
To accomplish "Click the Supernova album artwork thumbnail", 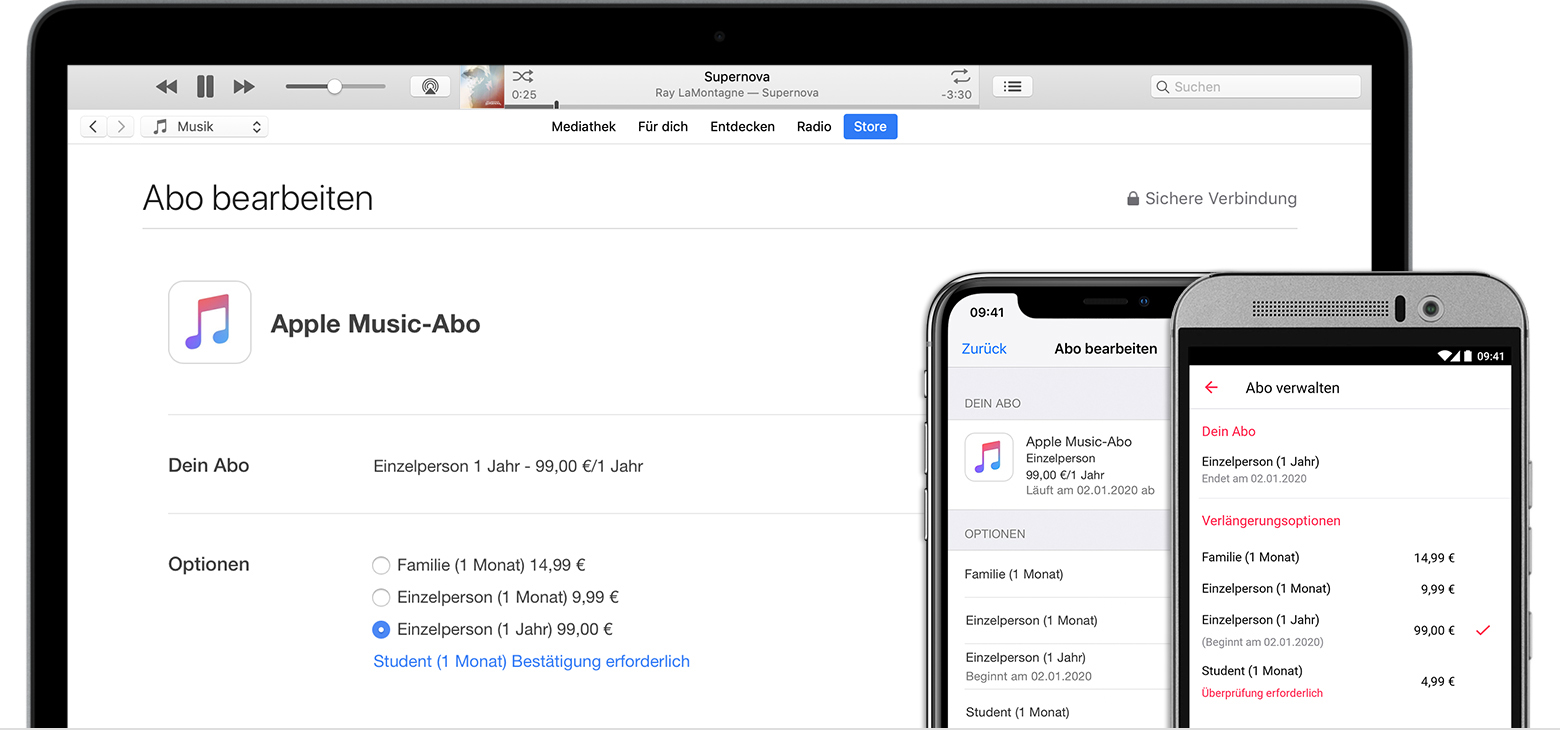I will [x=481, y=87].
